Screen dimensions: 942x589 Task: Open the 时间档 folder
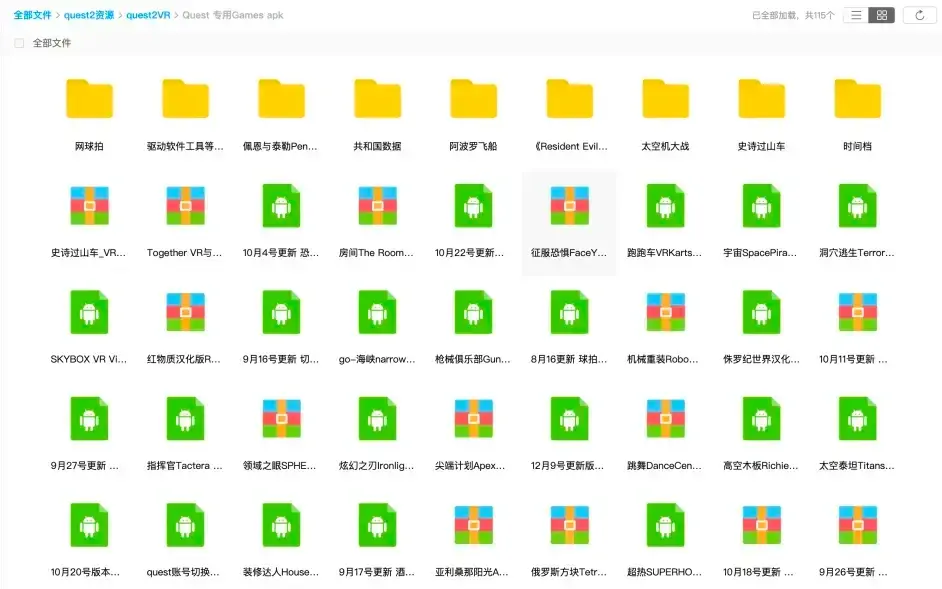[x=857, y=100]
